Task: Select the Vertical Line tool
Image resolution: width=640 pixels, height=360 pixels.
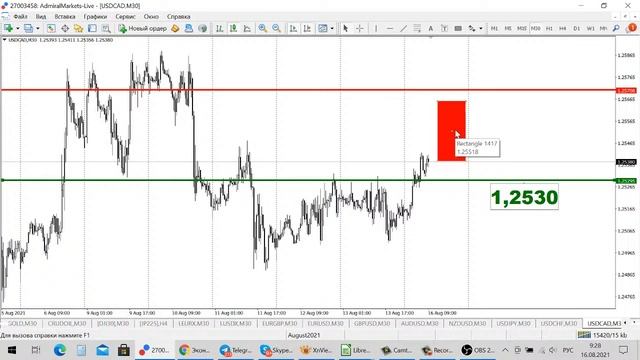Action: [376, 28]
